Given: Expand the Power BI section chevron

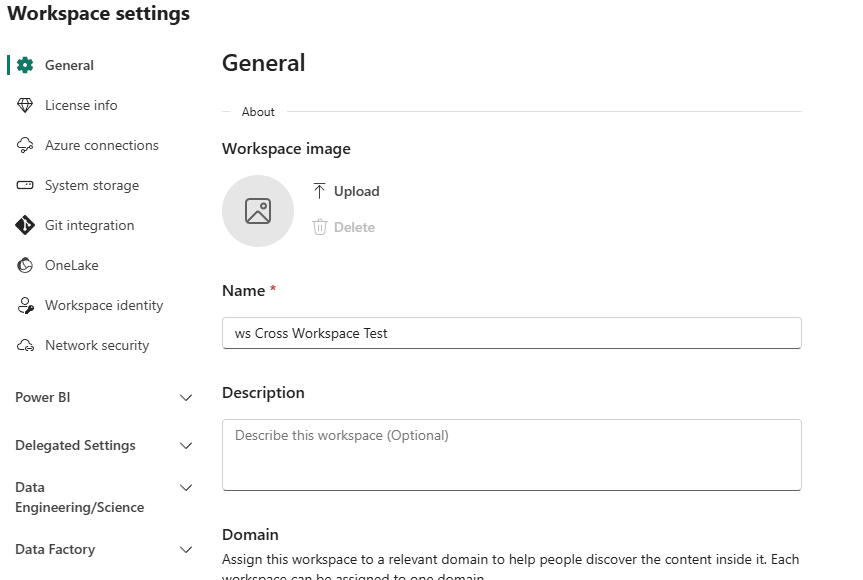Looking at the screenshot, I should tap(186, 398).
